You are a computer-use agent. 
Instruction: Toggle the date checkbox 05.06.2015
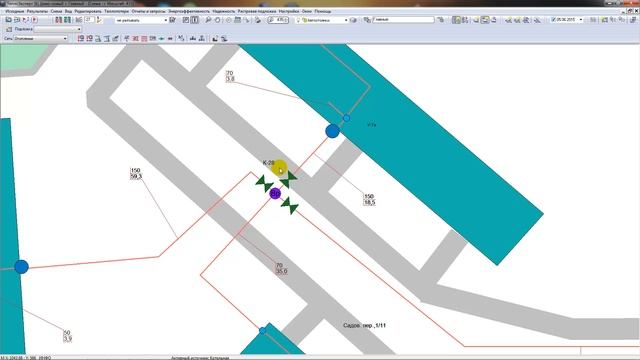pos(553,20)
